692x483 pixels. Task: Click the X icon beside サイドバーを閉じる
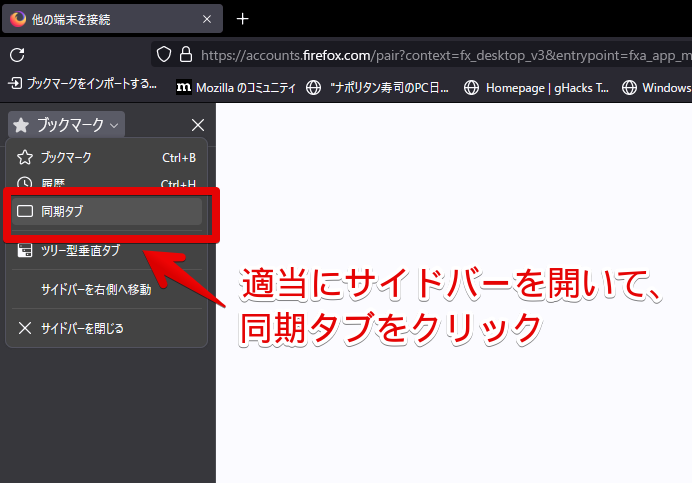25,328
